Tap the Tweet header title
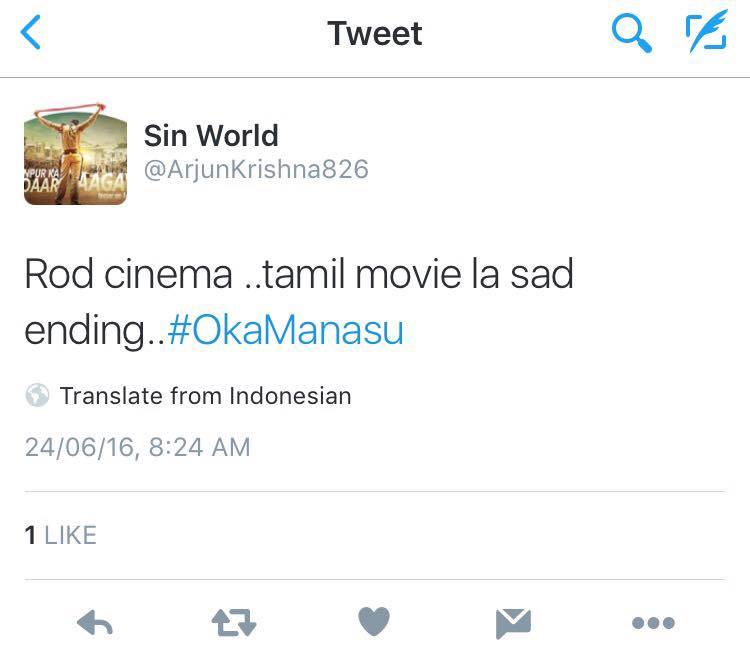The width and height of the screenshot is (750, 662). (x=375, y=33)
